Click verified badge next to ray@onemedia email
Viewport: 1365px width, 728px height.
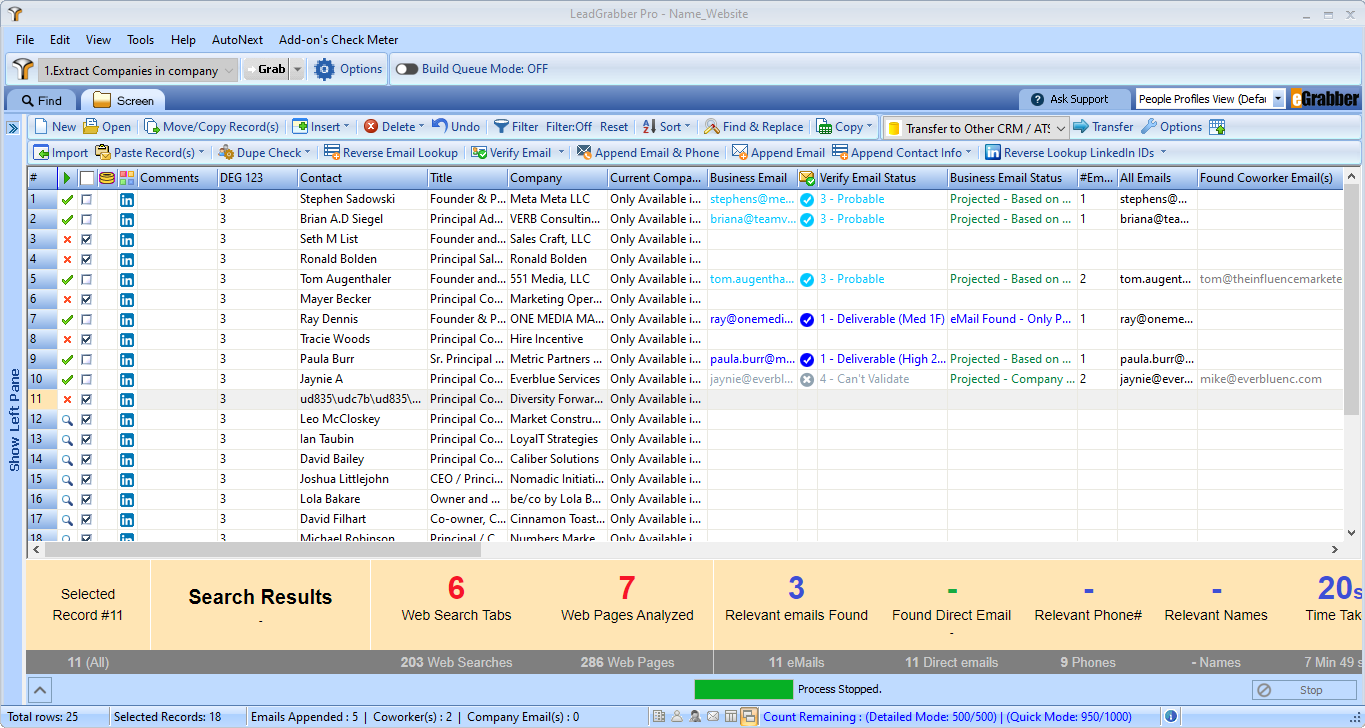tap(807, 319)
